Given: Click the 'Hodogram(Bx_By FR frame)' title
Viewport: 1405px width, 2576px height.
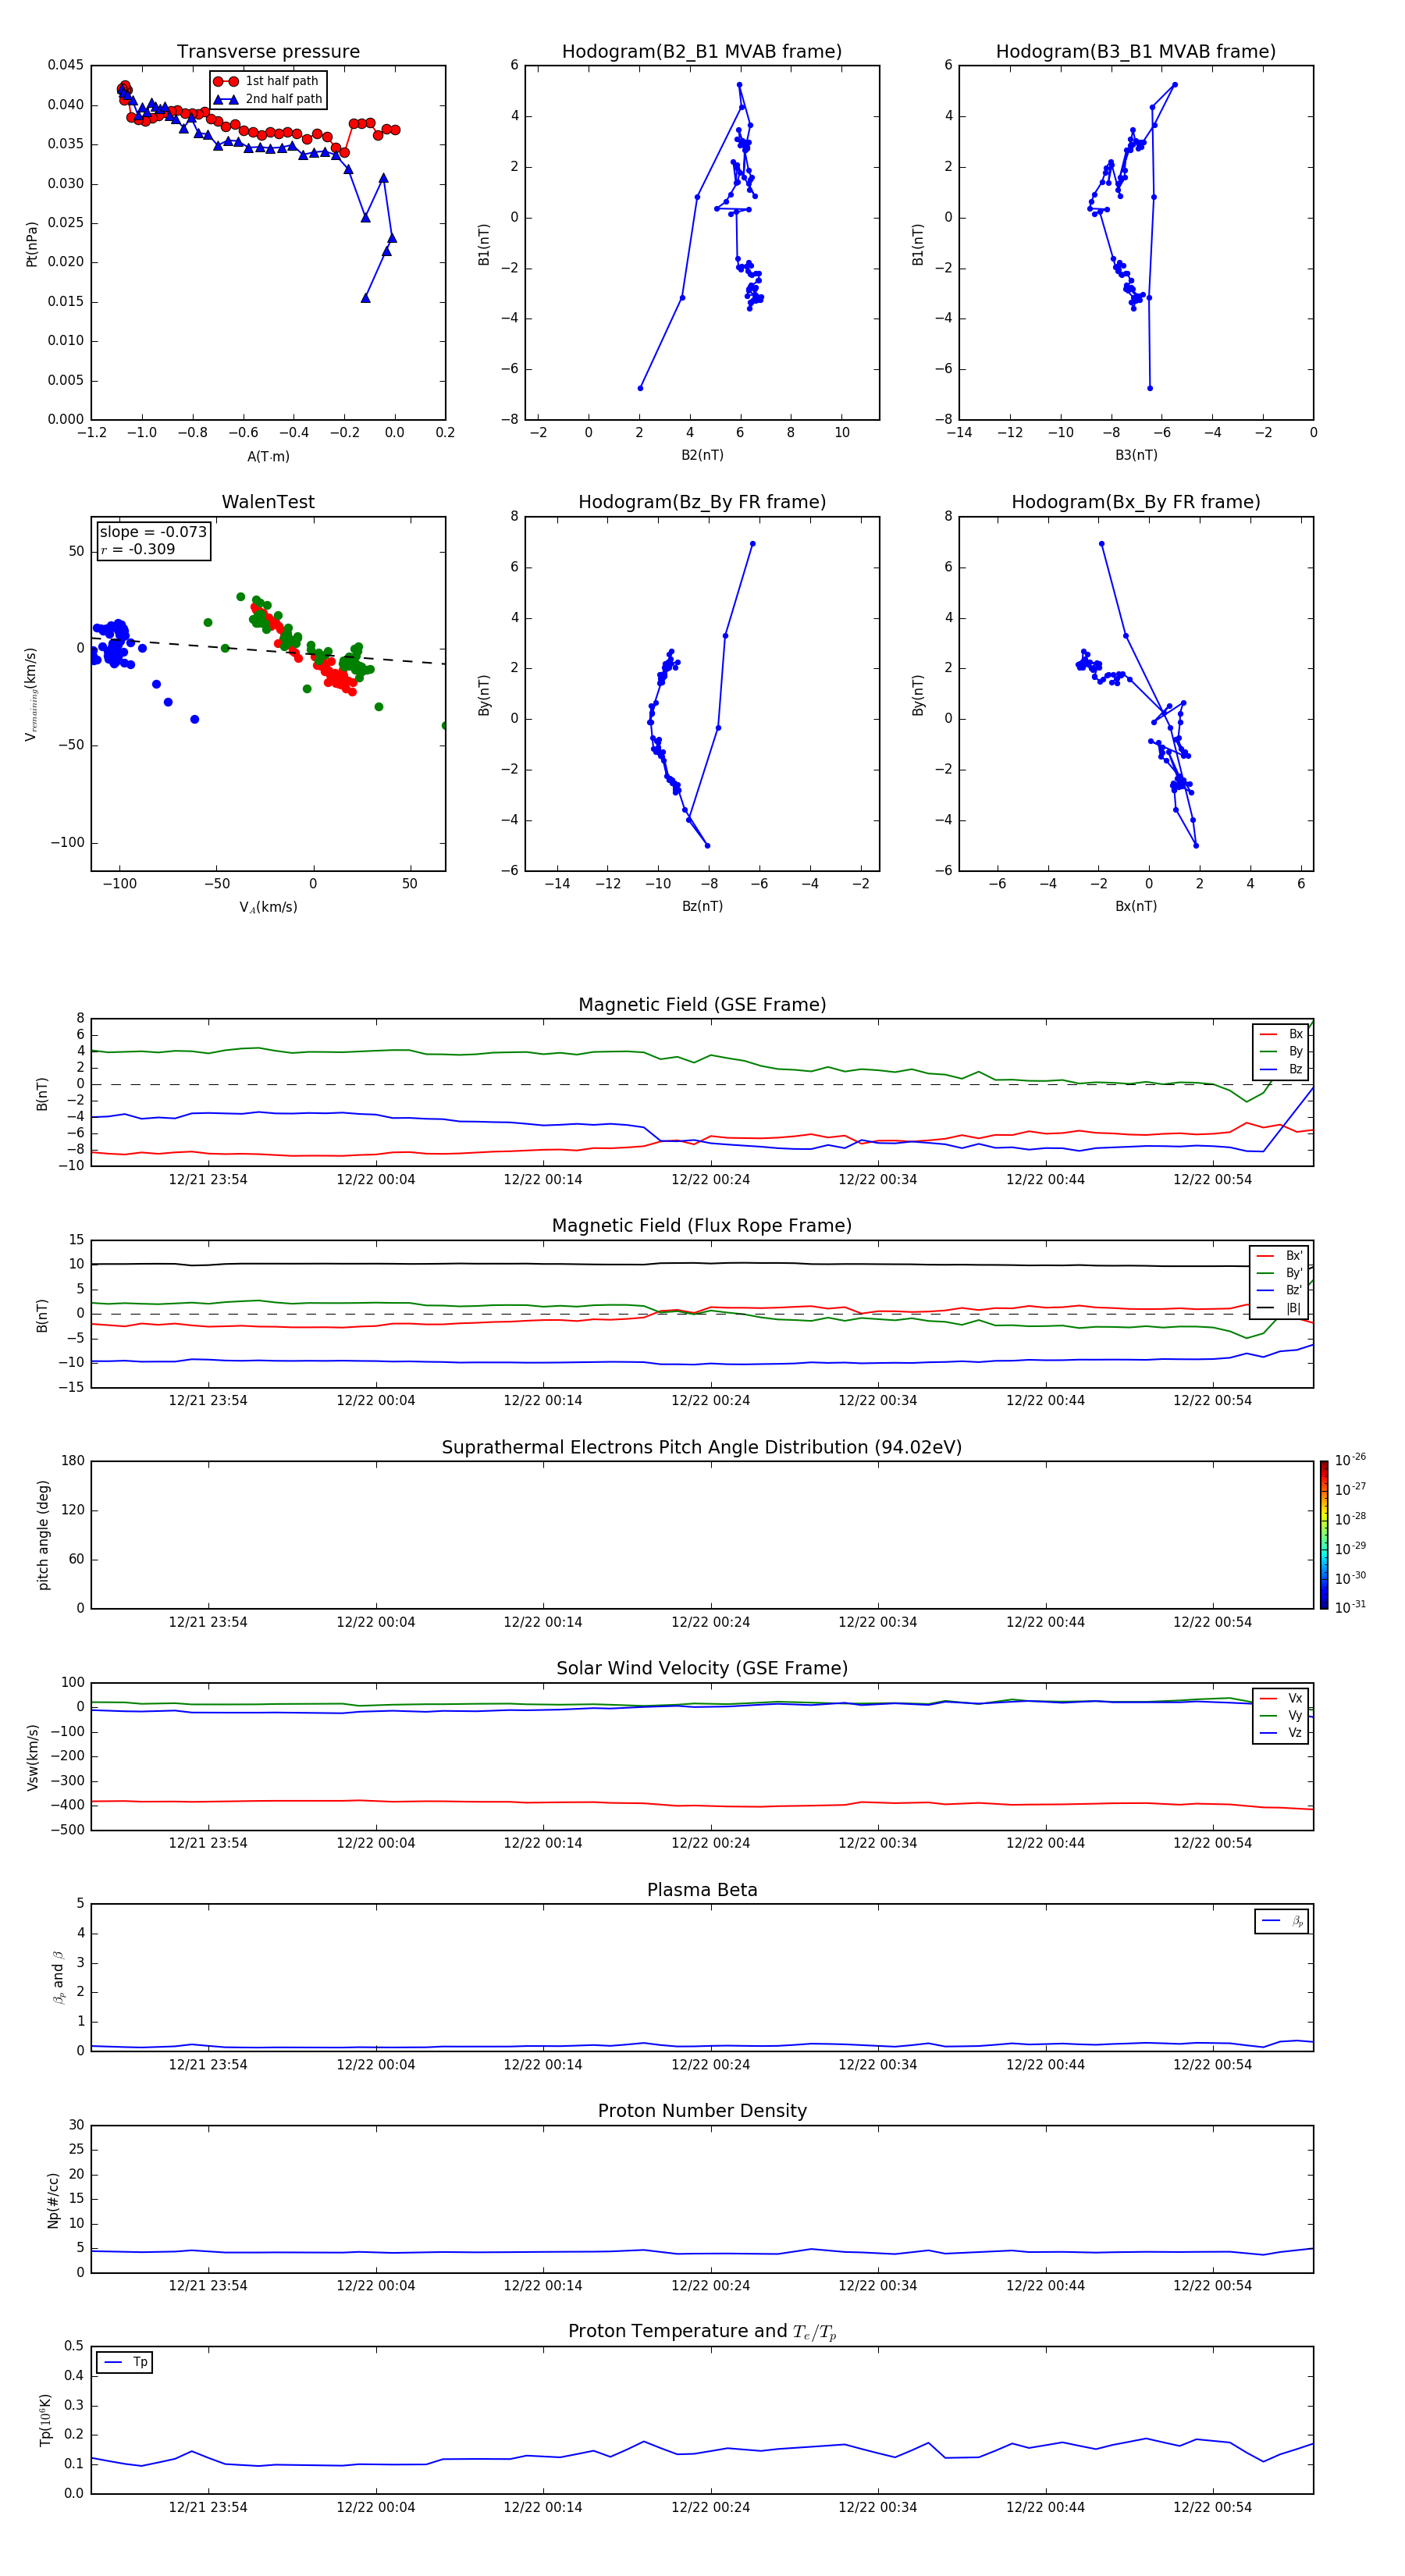Looking at the screenshot, I should (x=1136, y=502).
